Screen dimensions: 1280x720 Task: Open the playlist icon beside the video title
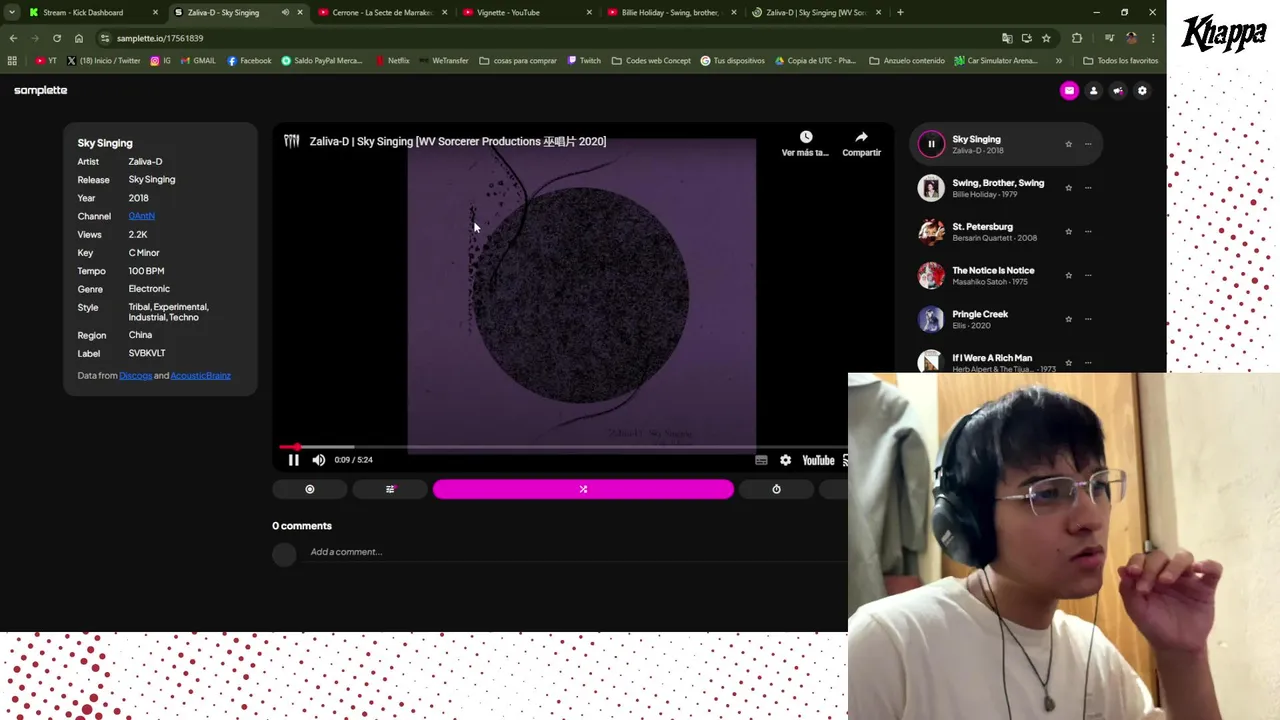pyautogui.click(x=291, y=141)
